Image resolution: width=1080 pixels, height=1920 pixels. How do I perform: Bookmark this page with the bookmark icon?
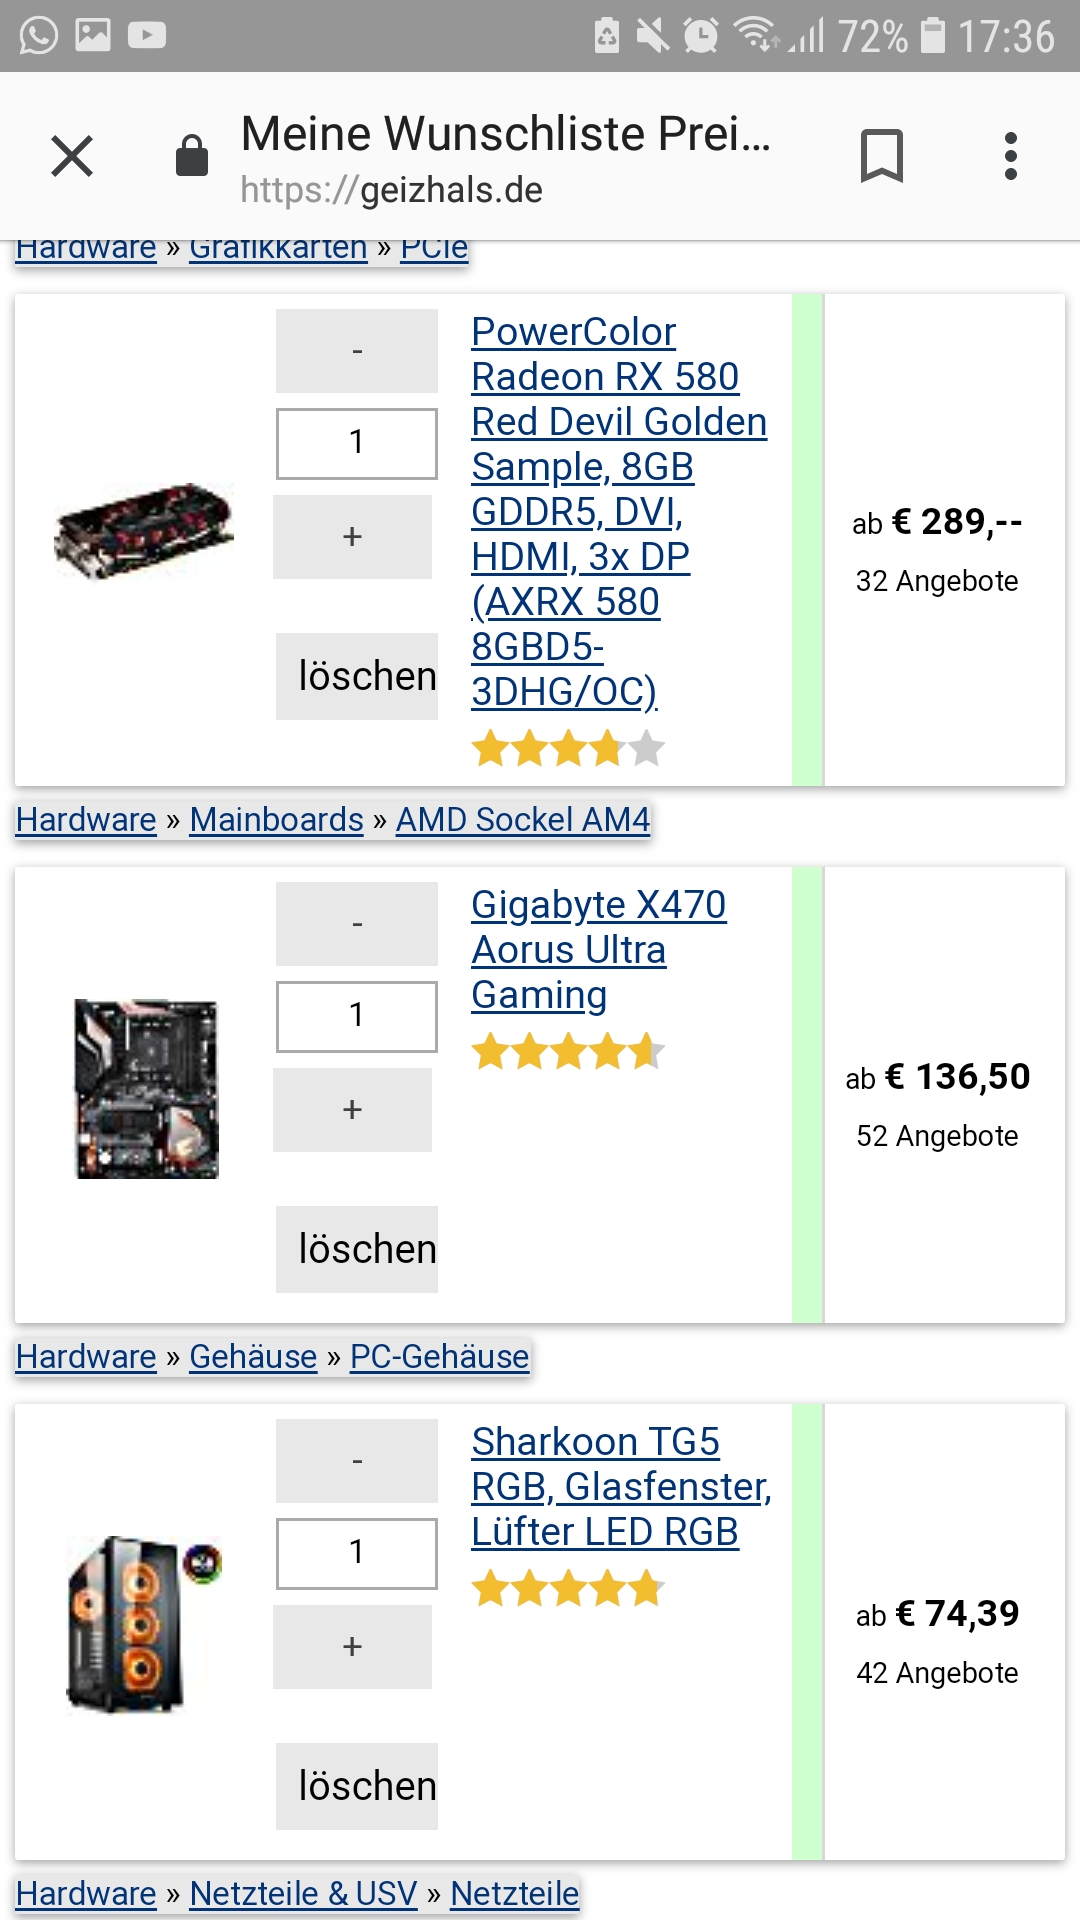[x=884, y=155]
